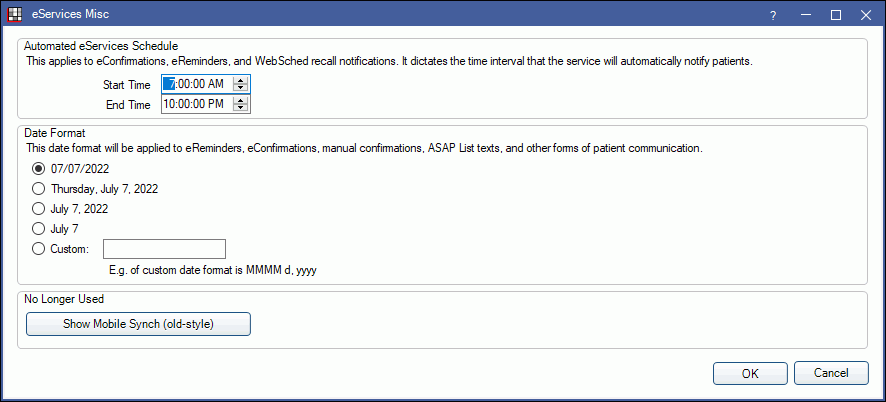Select the July 7, 2022 radio button

38,209
